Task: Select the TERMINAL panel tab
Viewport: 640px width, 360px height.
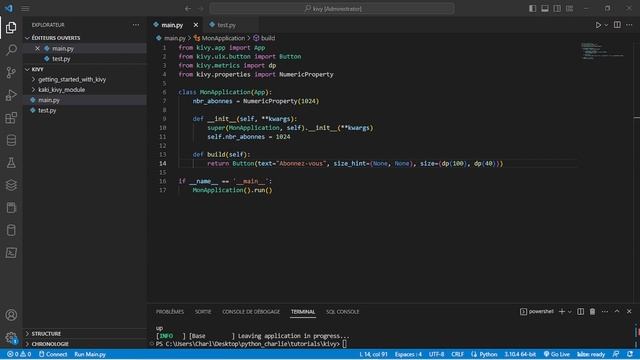Action: (303, 311)
